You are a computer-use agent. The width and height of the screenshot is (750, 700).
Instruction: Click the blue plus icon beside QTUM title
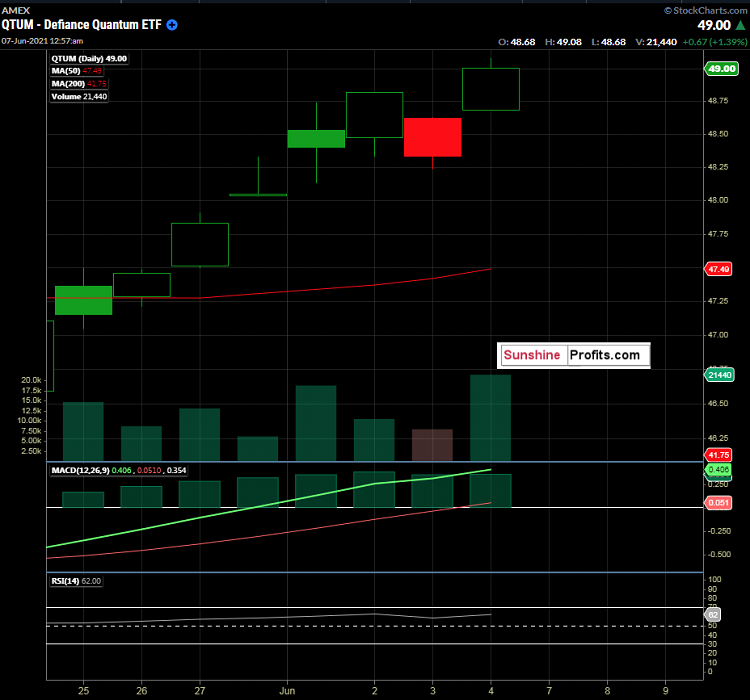tap(172, 25)
